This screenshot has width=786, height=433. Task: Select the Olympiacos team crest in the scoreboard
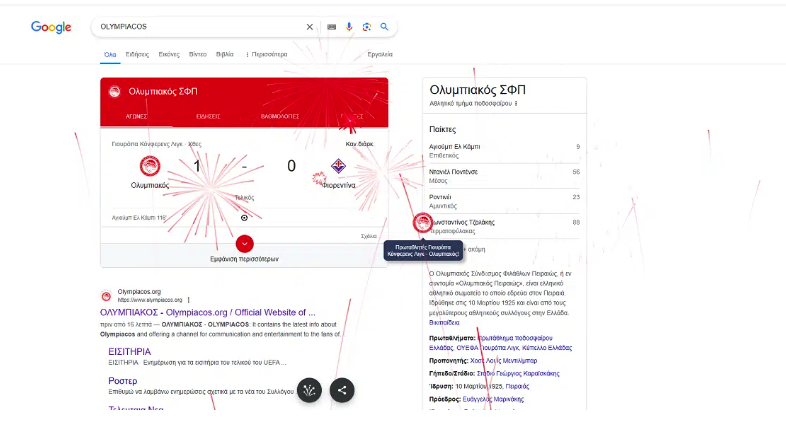coord(149,166)
